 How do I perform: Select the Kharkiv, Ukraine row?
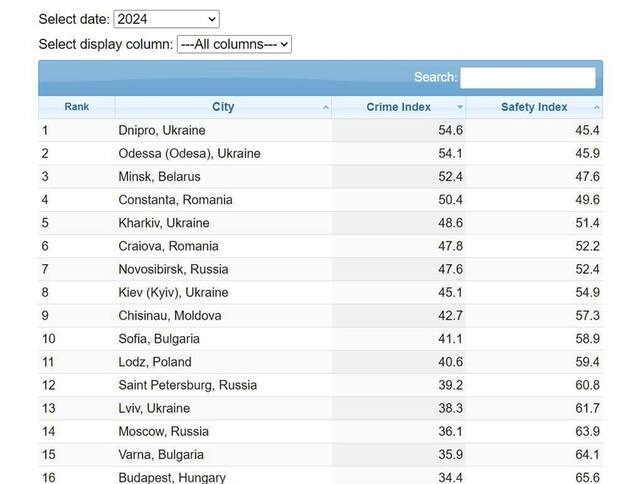(x=164, y=223)
